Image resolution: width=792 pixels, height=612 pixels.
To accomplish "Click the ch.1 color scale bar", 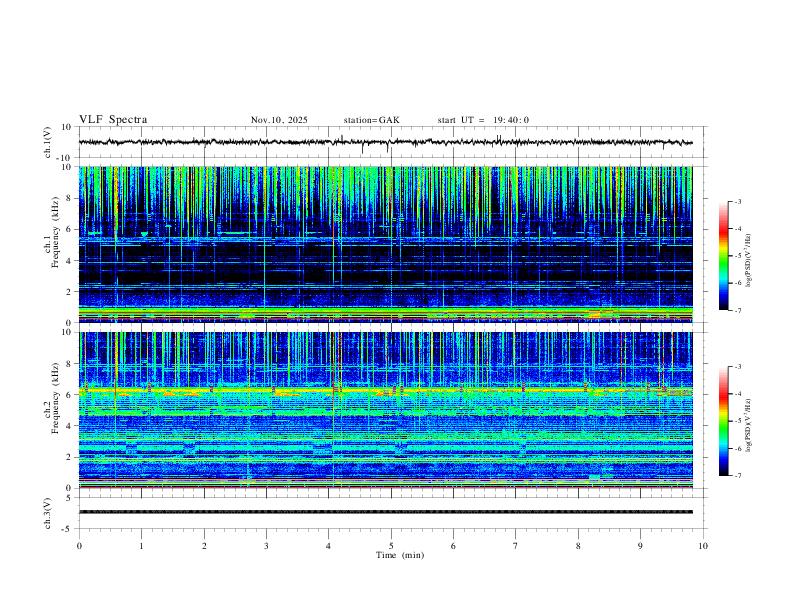I will point(724,256).
